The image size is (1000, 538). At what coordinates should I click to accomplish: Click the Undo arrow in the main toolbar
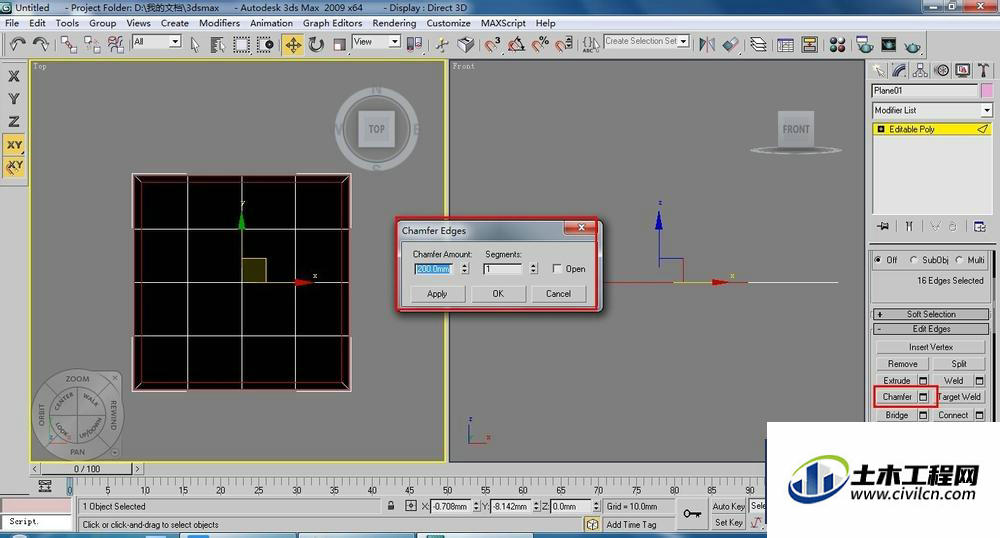tap(17, 44)
